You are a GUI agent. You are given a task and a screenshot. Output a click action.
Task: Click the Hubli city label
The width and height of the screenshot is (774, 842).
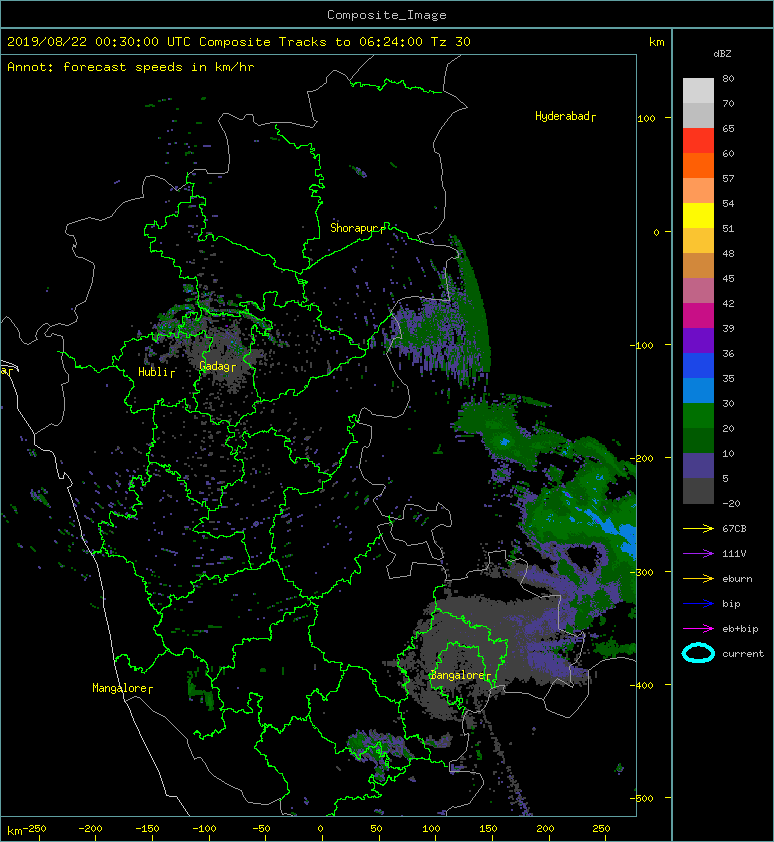[x=156, y=372]
